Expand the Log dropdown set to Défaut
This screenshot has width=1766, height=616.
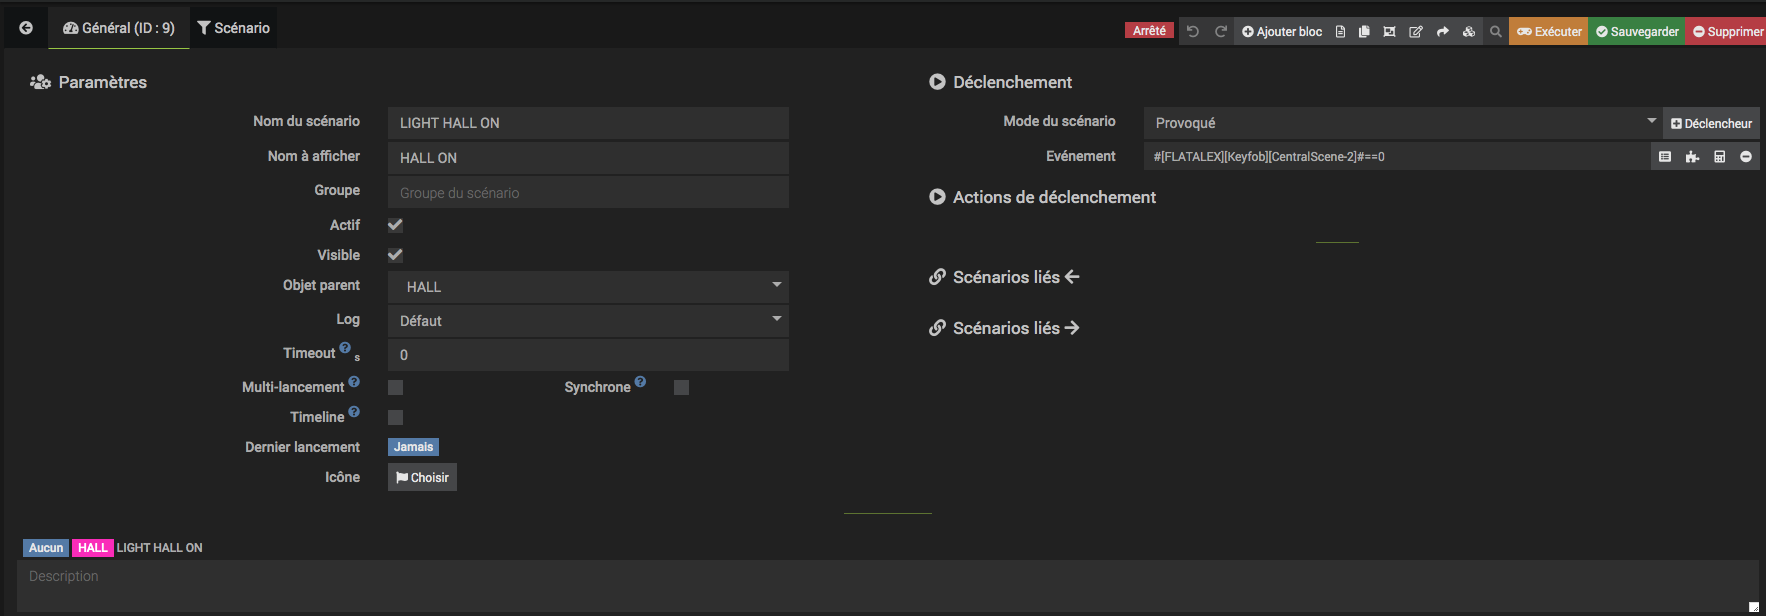(x=588, y=321)
